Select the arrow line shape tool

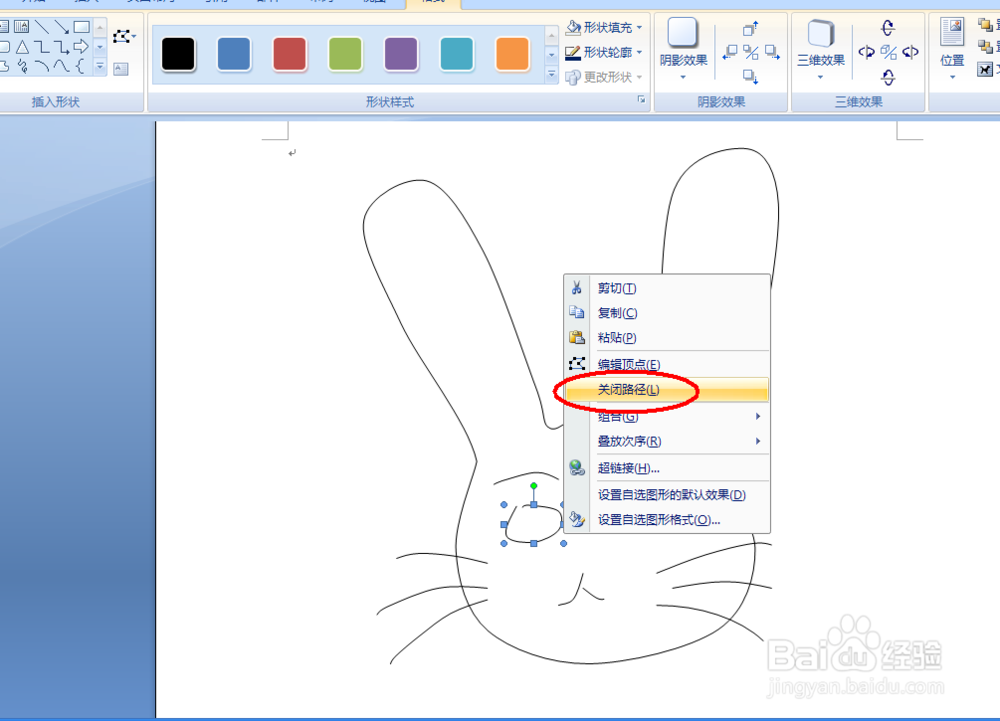61,27
